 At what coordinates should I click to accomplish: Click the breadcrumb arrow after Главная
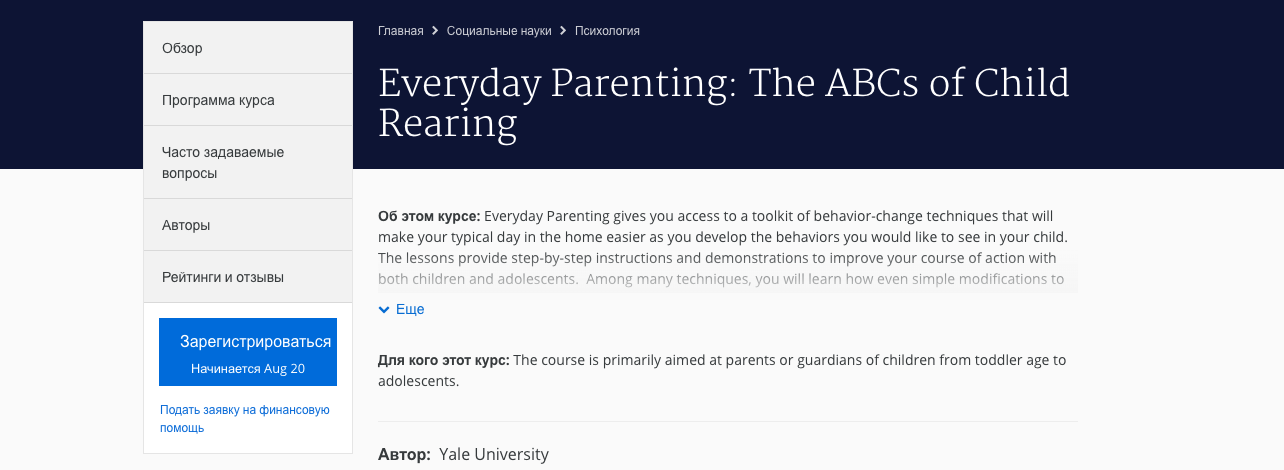click(435, 31)
